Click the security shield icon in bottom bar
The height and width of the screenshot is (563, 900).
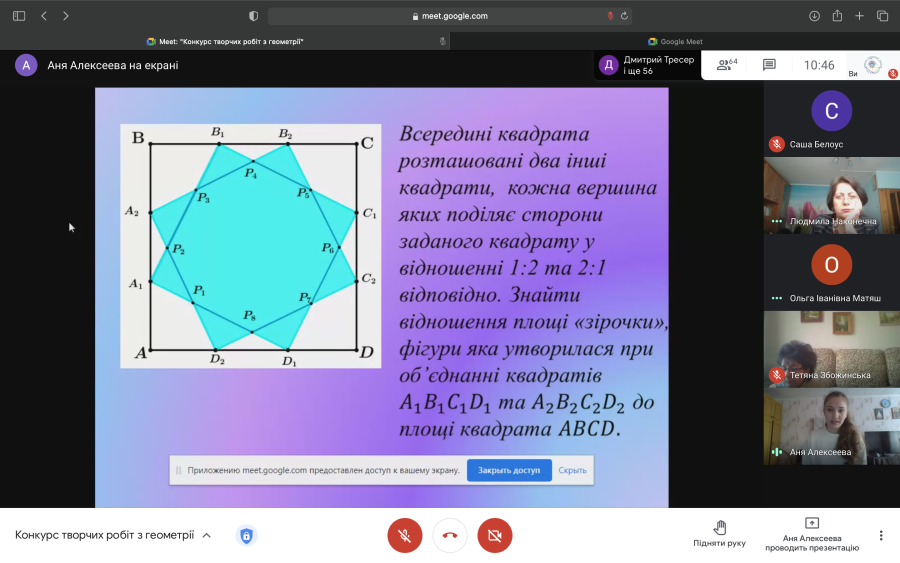pyautogui.click(x=246, y=535)
